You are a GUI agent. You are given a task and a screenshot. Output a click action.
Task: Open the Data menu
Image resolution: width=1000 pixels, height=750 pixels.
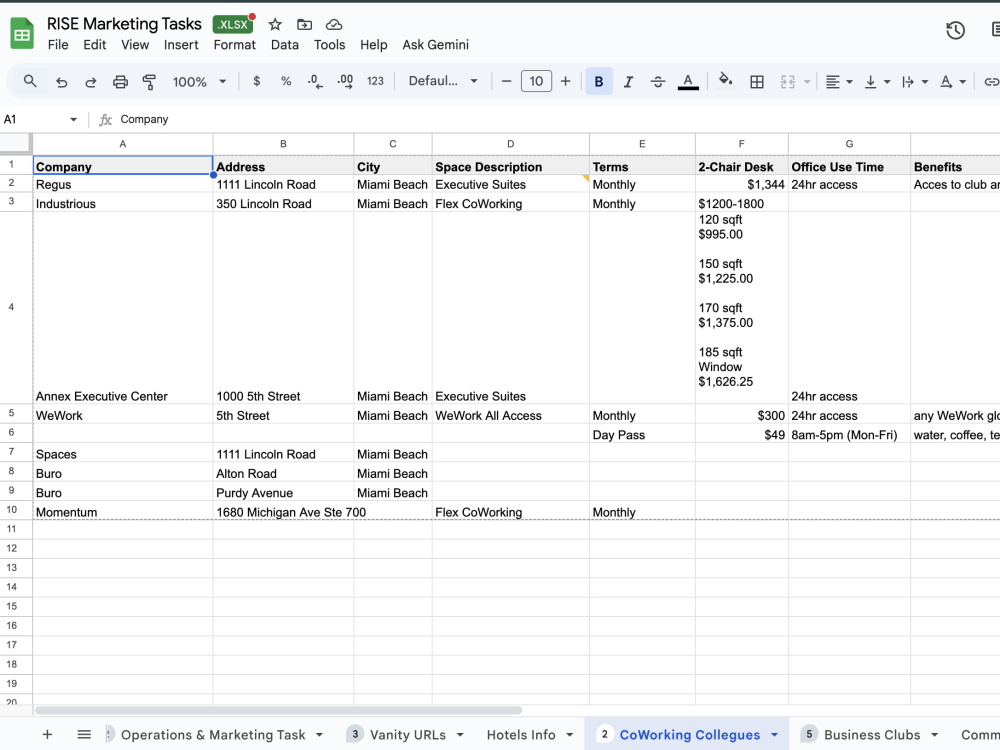pos(284,45)
